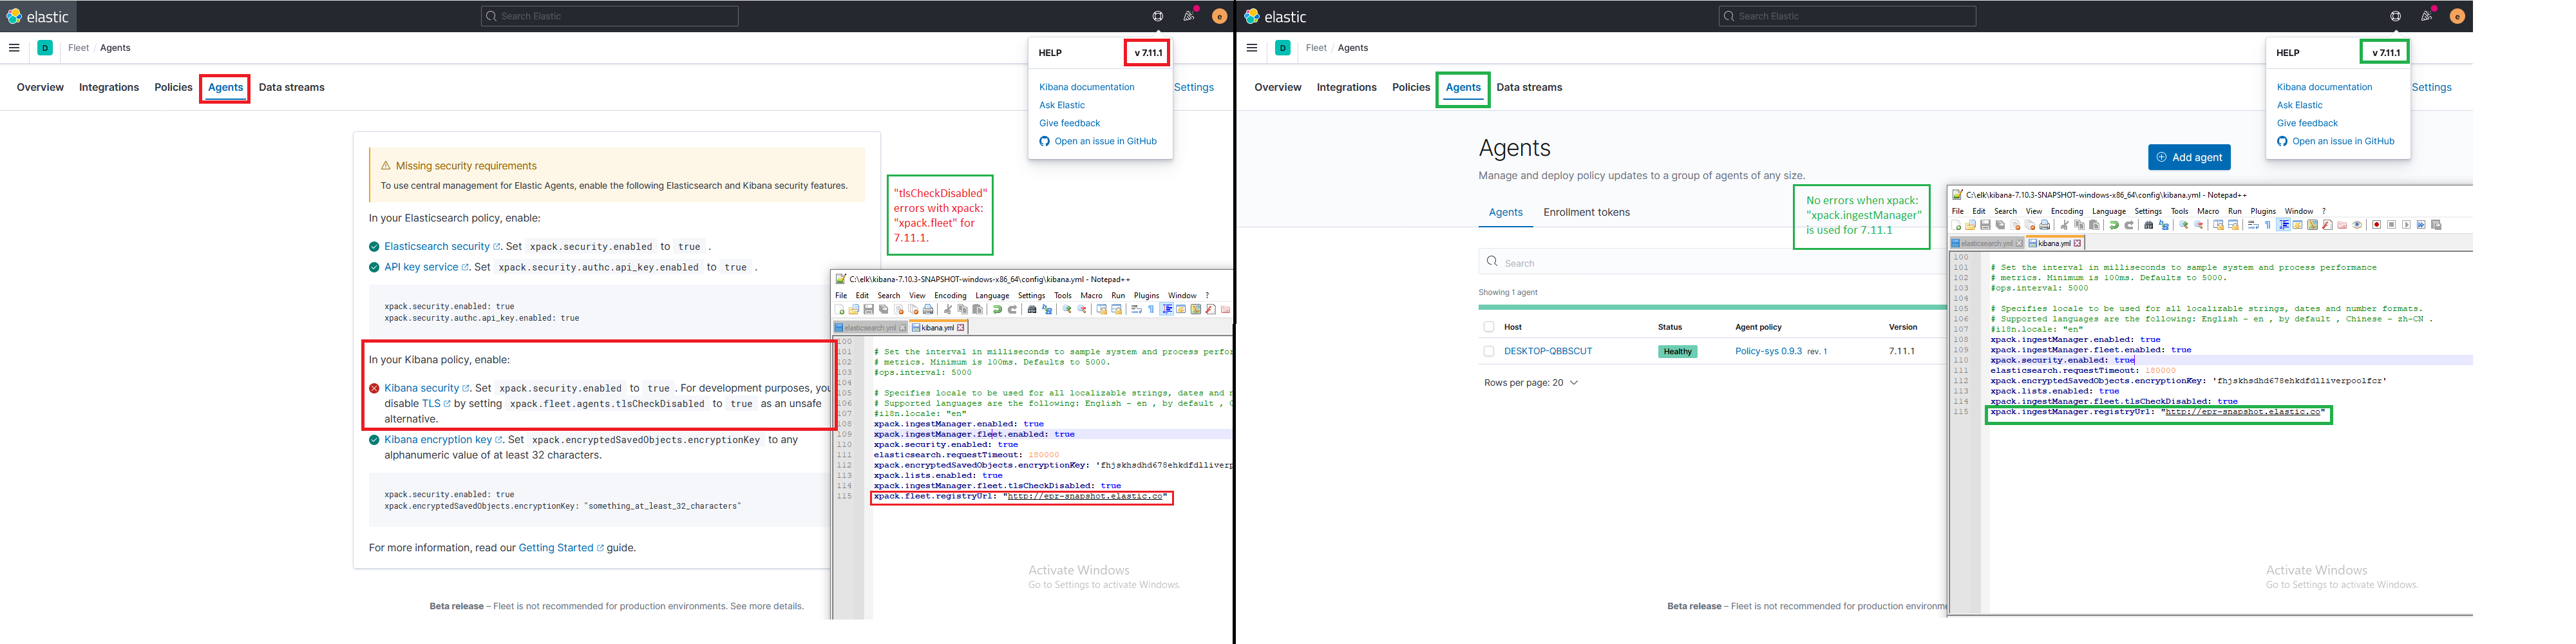Click the Undo arrow icon in Notepad++
The height and width of the screenshot is (644, 2576).
2115,225
